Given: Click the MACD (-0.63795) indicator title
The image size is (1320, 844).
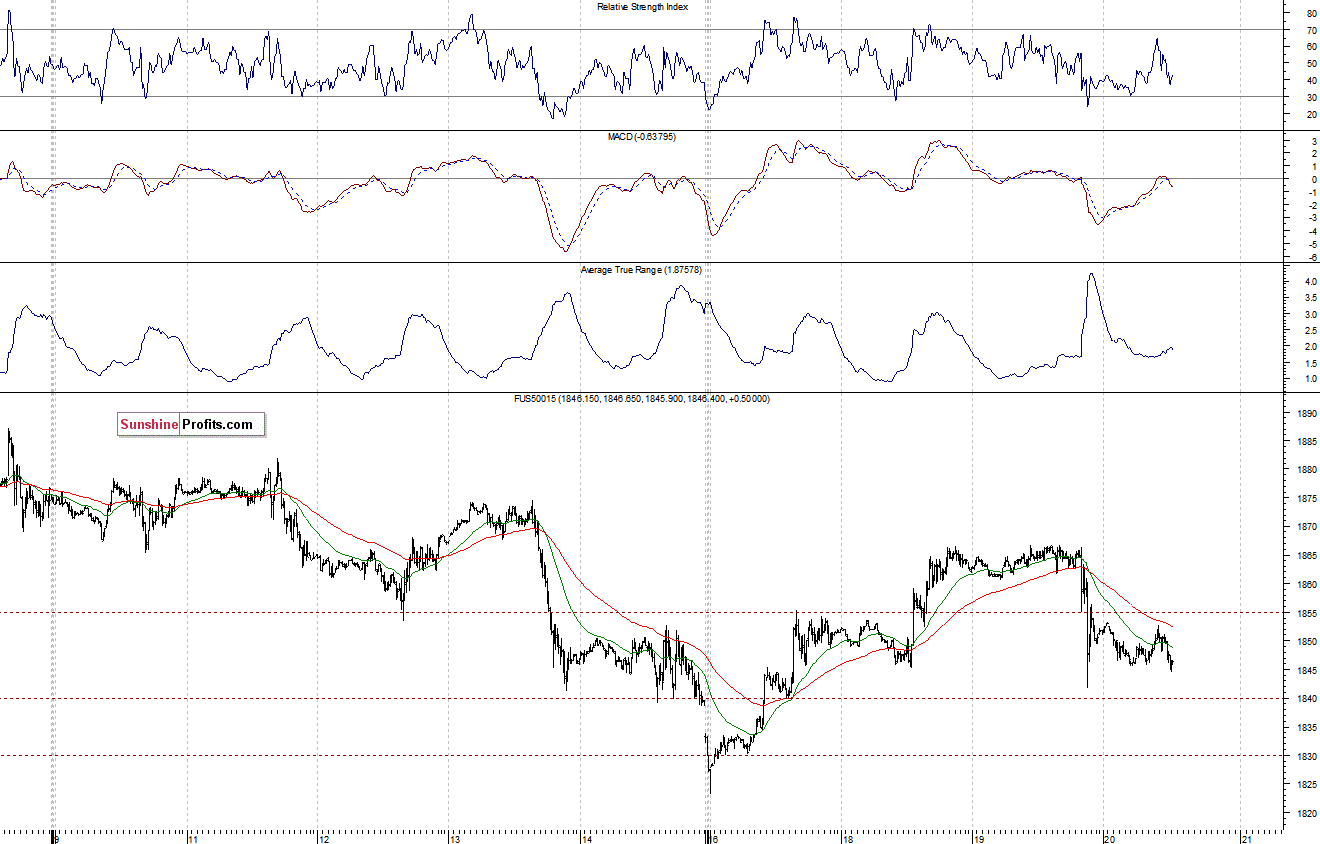Looking at the screenshot, I should click(x=641, y=137).
